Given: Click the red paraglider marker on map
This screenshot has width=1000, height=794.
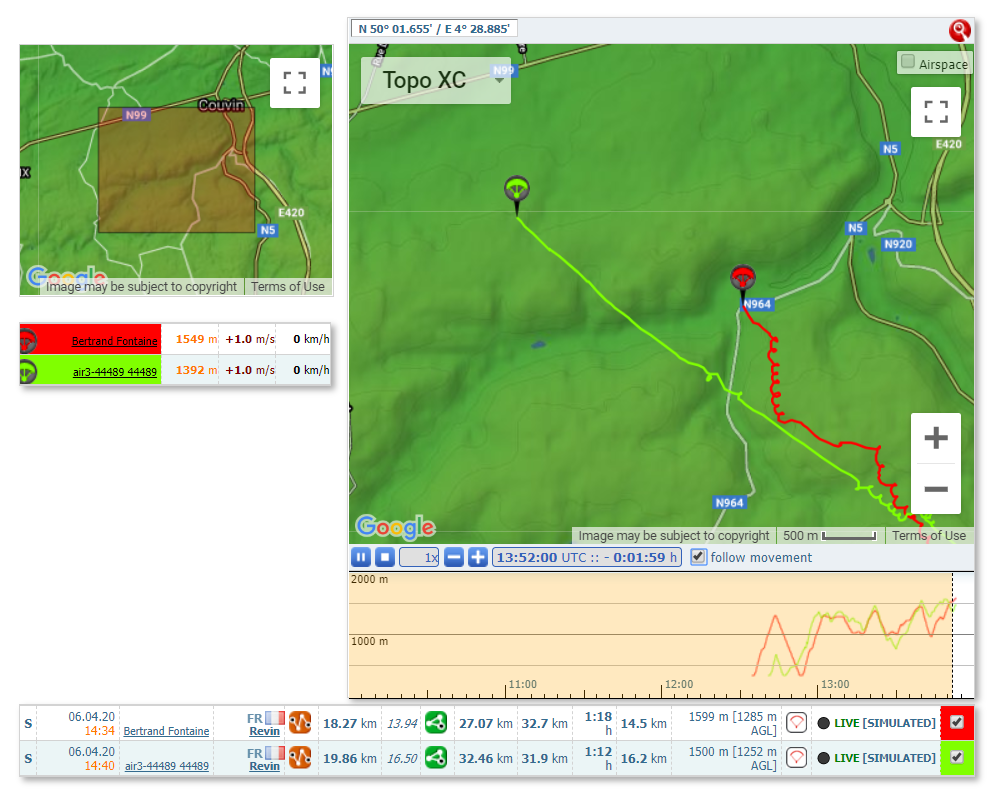Looking at the screenshot, I should pyautogui.click(x=742, y=279).
